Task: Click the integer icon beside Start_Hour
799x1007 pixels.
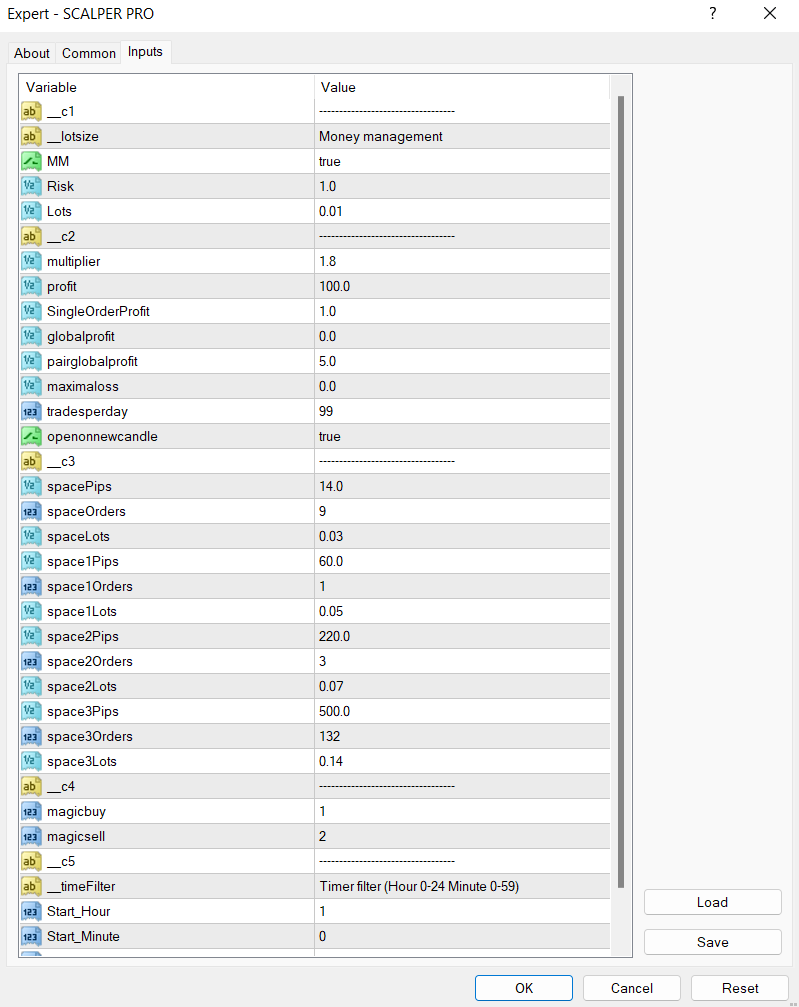Action: [x=31, y=911]
